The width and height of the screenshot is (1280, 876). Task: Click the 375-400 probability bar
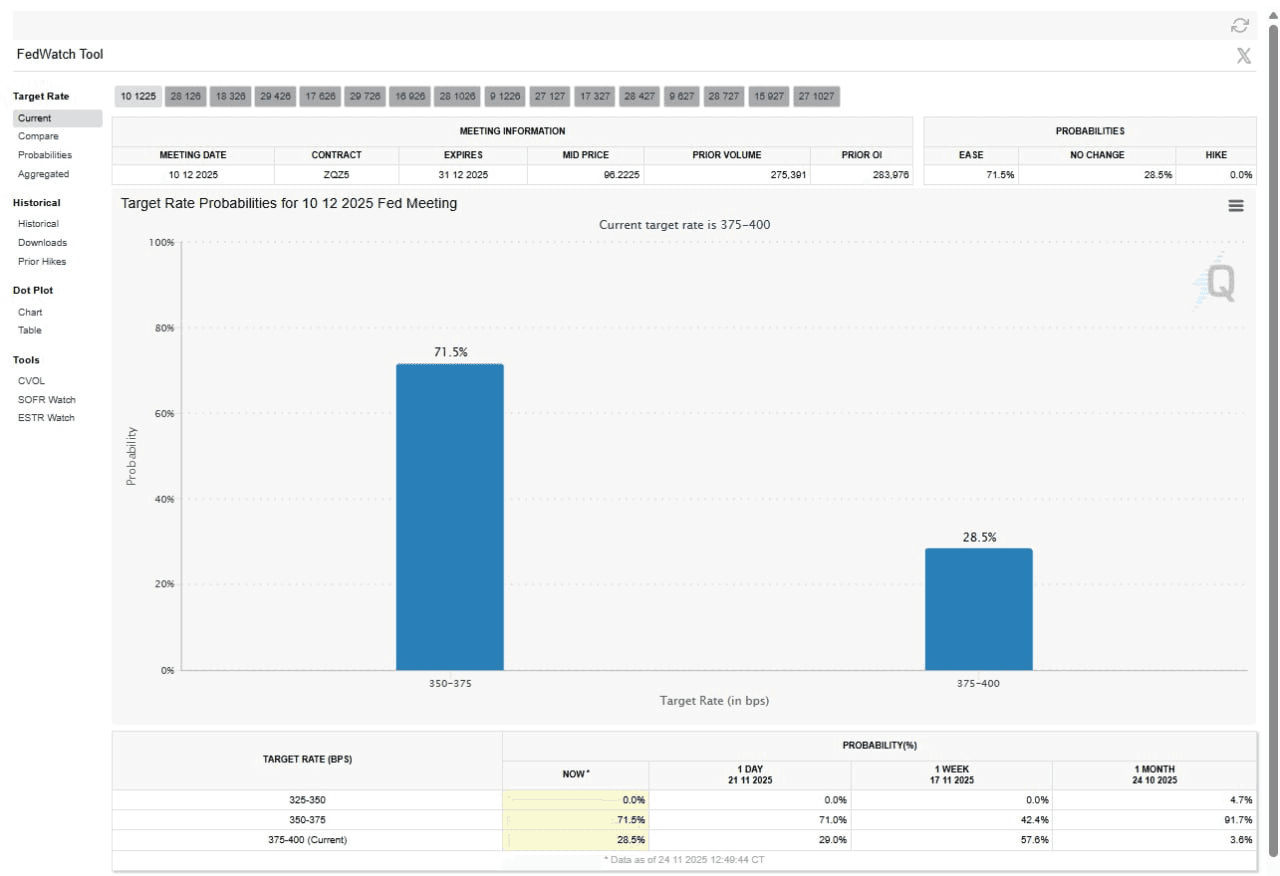pos(978,609)
